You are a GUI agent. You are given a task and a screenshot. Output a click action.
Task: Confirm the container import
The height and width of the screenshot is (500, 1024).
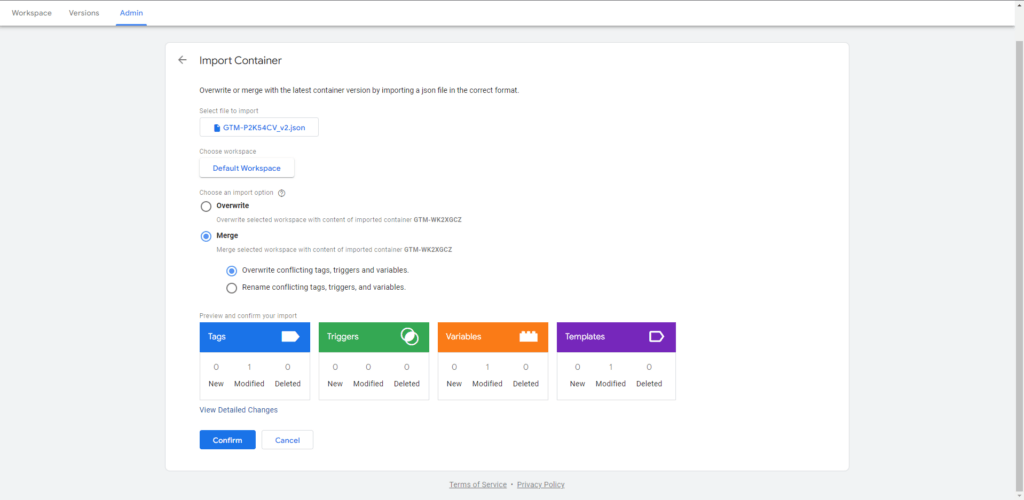(x=227, y=440)
